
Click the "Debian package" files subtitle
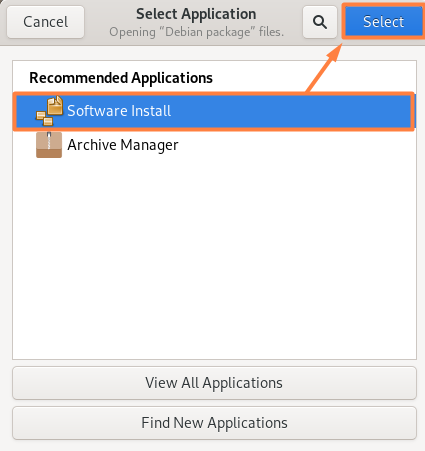(x=197, y=32)
